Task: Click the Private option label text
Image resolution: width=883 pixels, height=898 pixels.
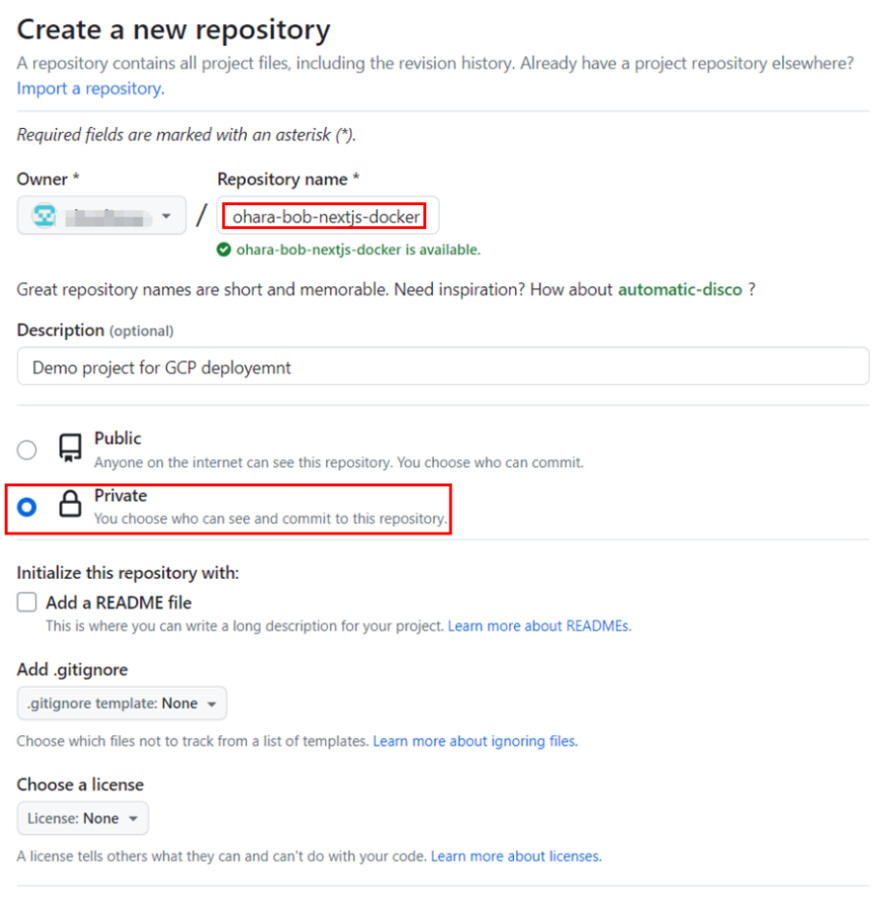Action: coord(120,495)
